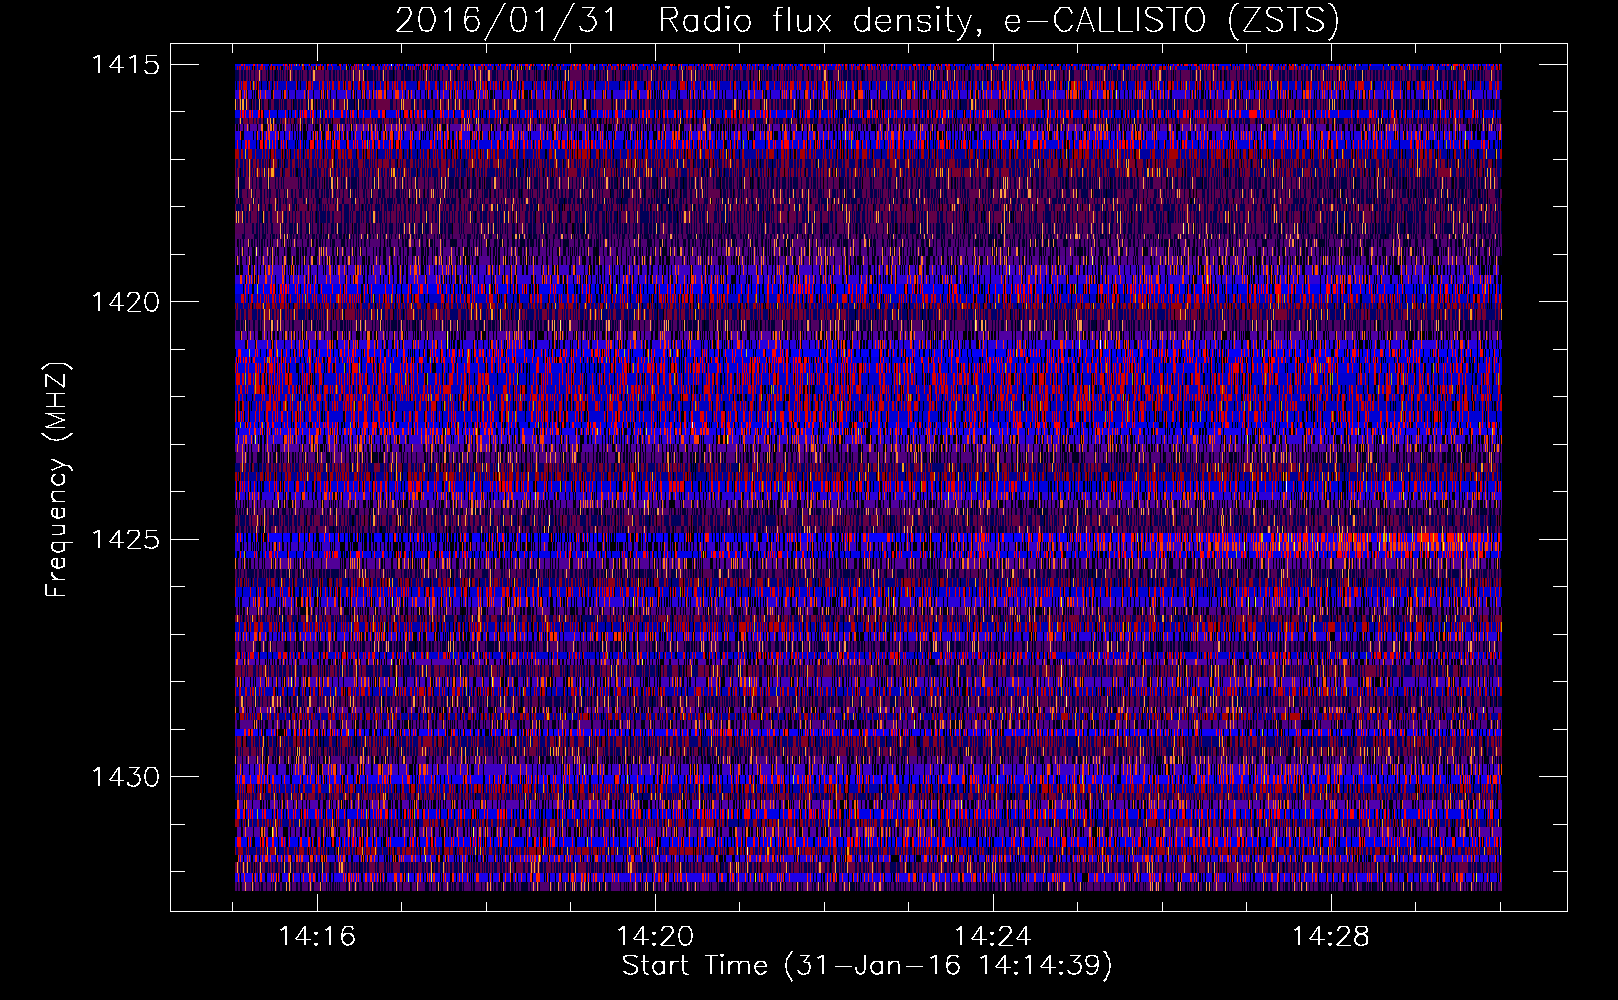Click the 14:24 time axis label

point(993,937)
